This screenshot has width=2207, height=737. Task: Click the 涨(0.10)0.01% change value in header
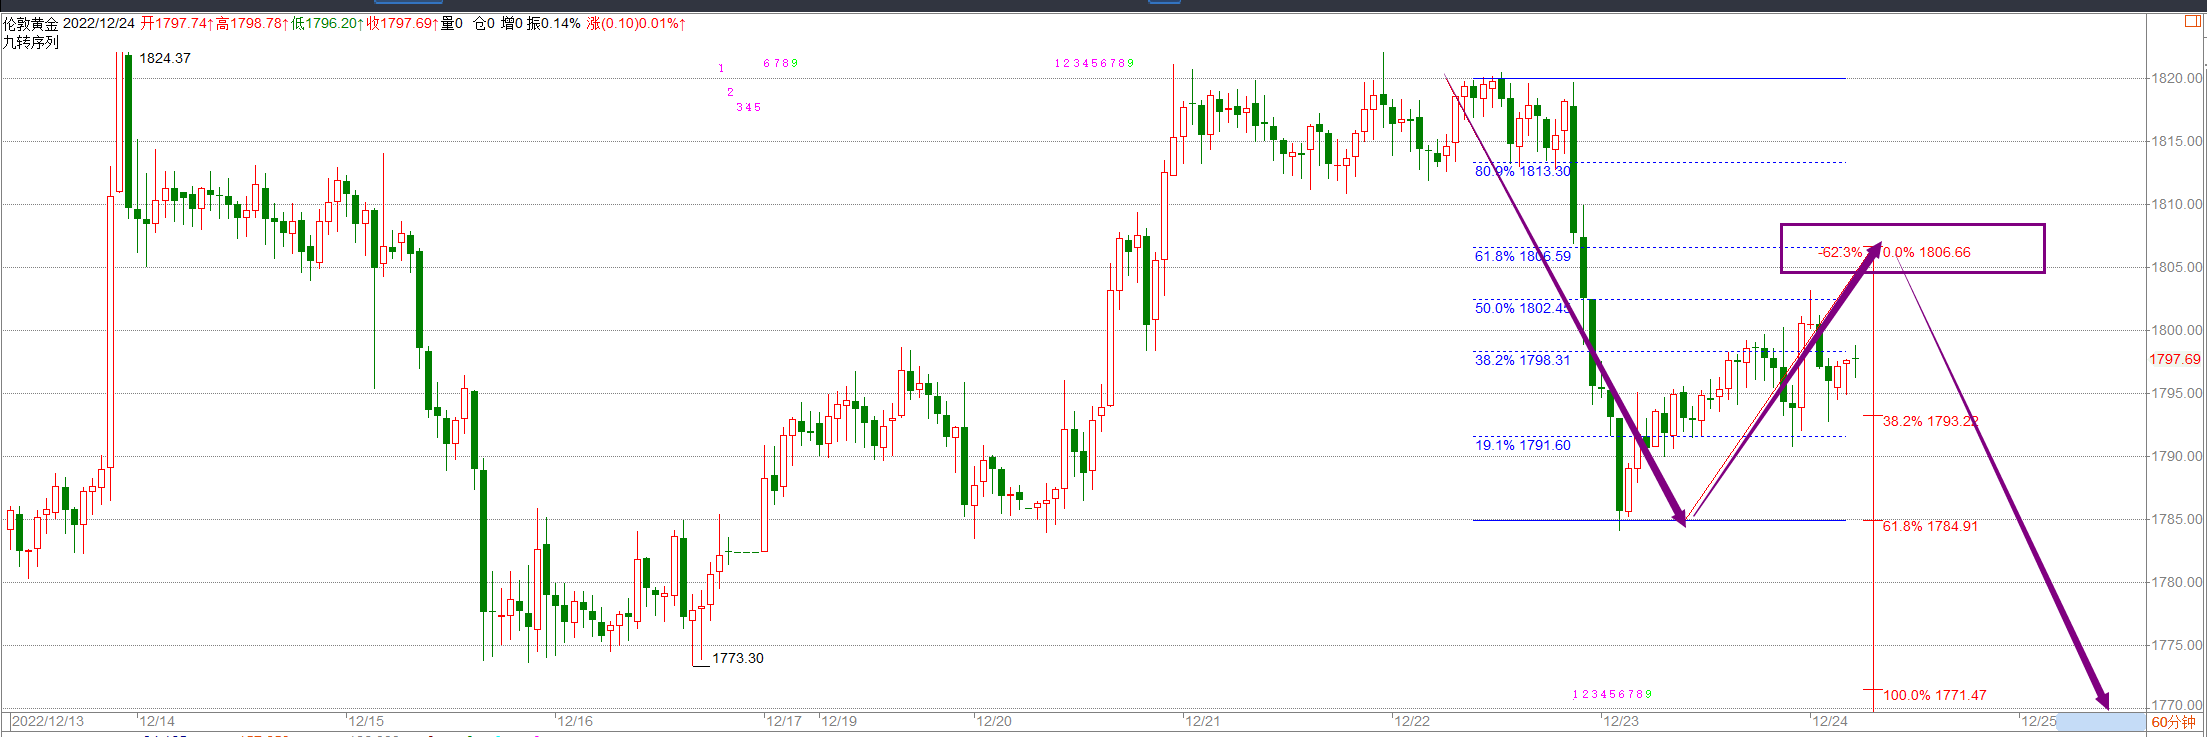[637, 23]
